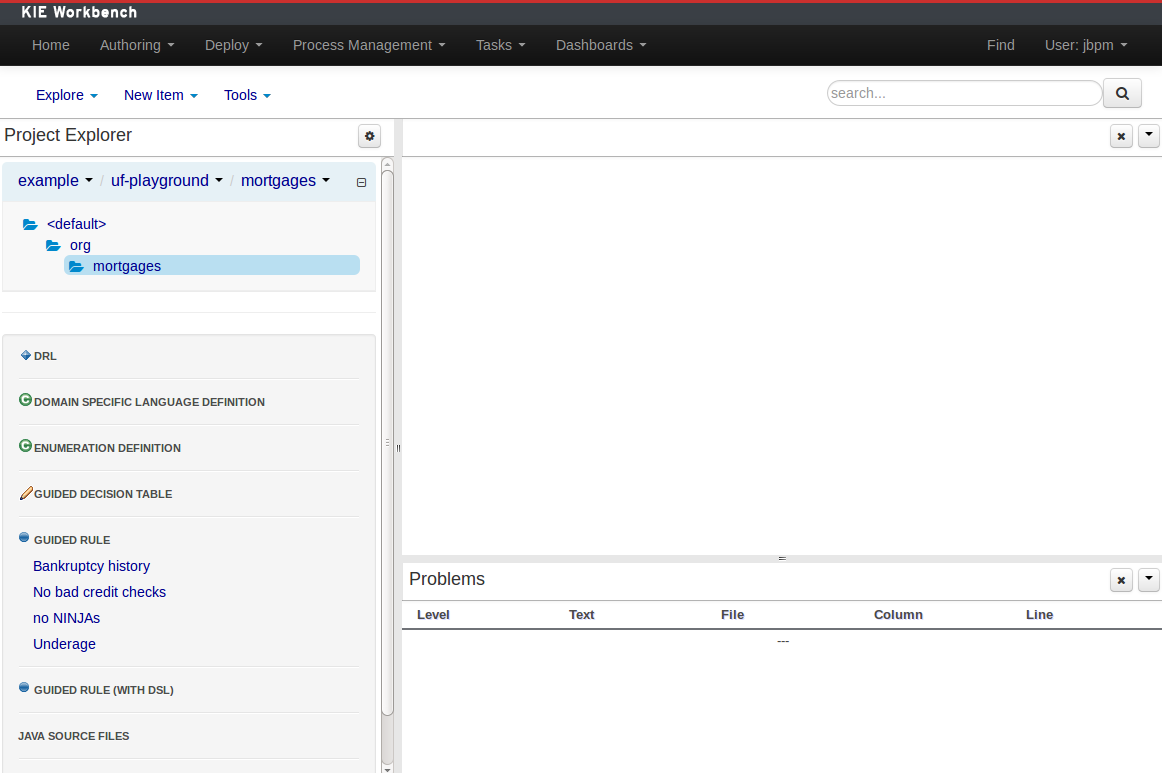Open the Problems panel dropdown arrow

(x=1149, y=579)
